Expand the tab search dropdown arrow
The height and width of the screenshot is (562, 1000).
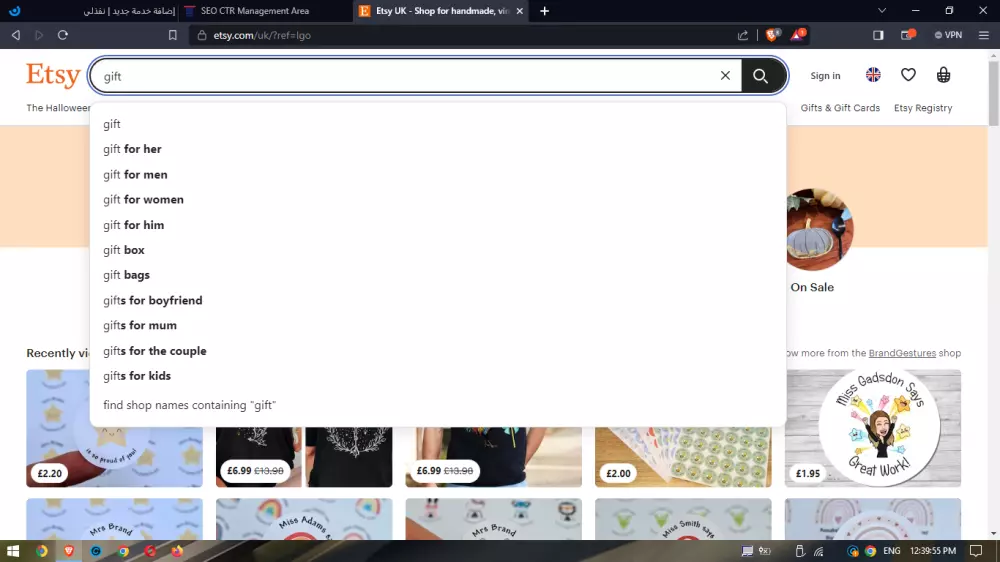click(882, 11)
